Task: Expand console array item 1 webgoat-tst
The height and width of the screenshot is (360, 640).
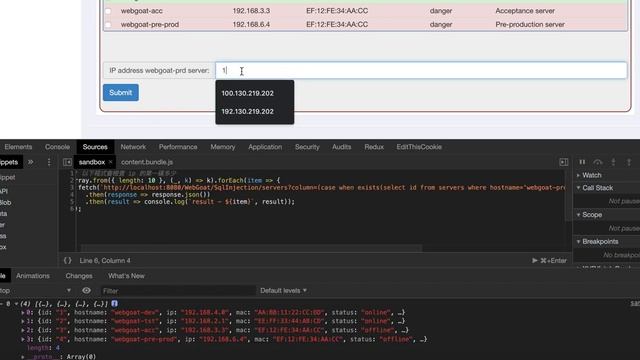Action: click(23, 321)
